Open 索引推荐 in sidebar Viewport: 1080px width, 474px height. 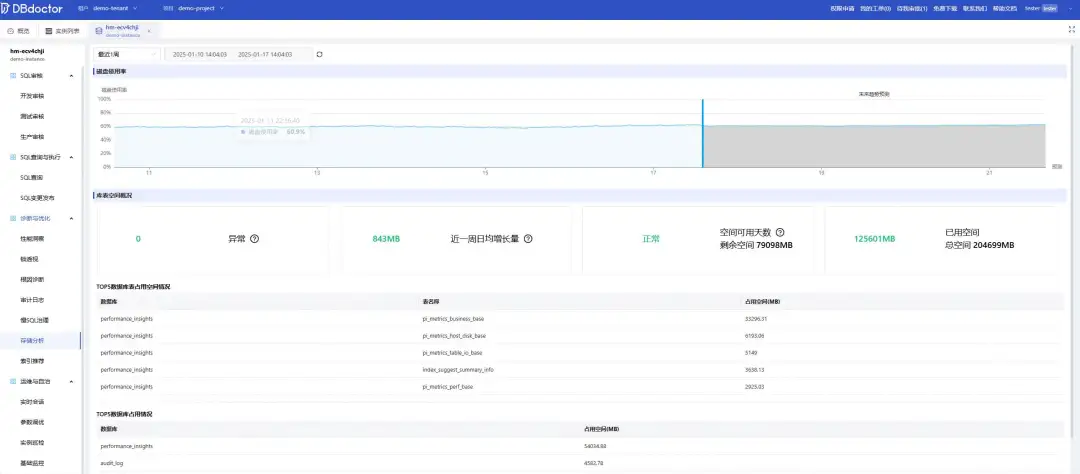(x=32, y=361)
